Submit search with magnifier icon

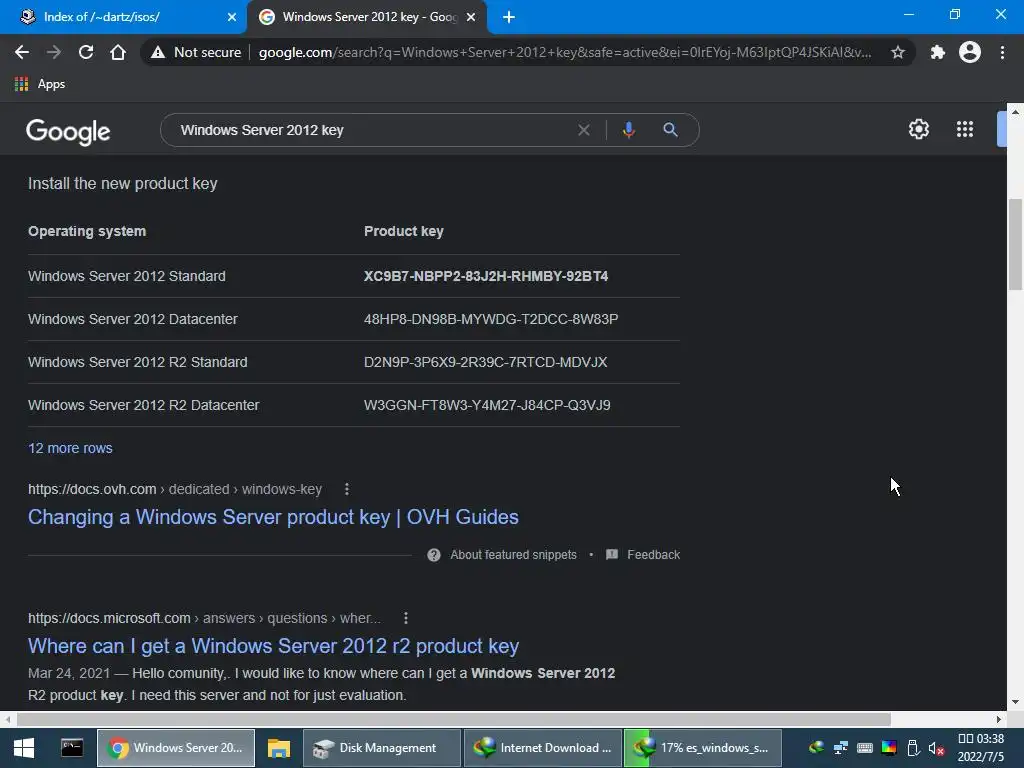pos(670,130)
